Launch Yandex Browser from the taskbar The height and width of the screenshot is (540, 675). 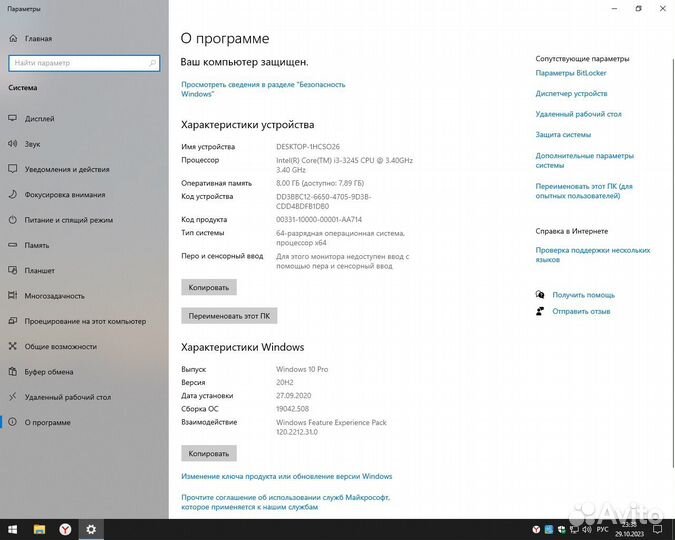(65, 529)
